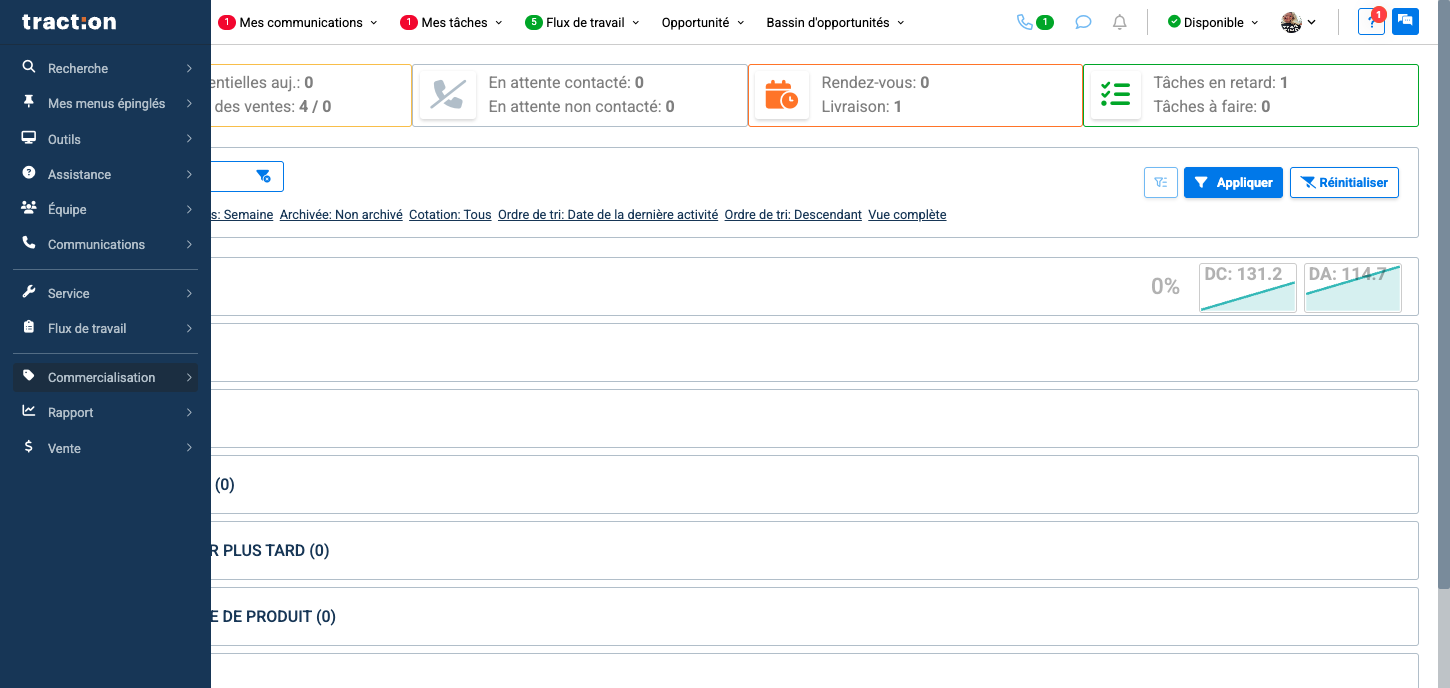Open the filter list options icon button
The height and width of the screenshot is (688, 1450).
coord(1160,182)
